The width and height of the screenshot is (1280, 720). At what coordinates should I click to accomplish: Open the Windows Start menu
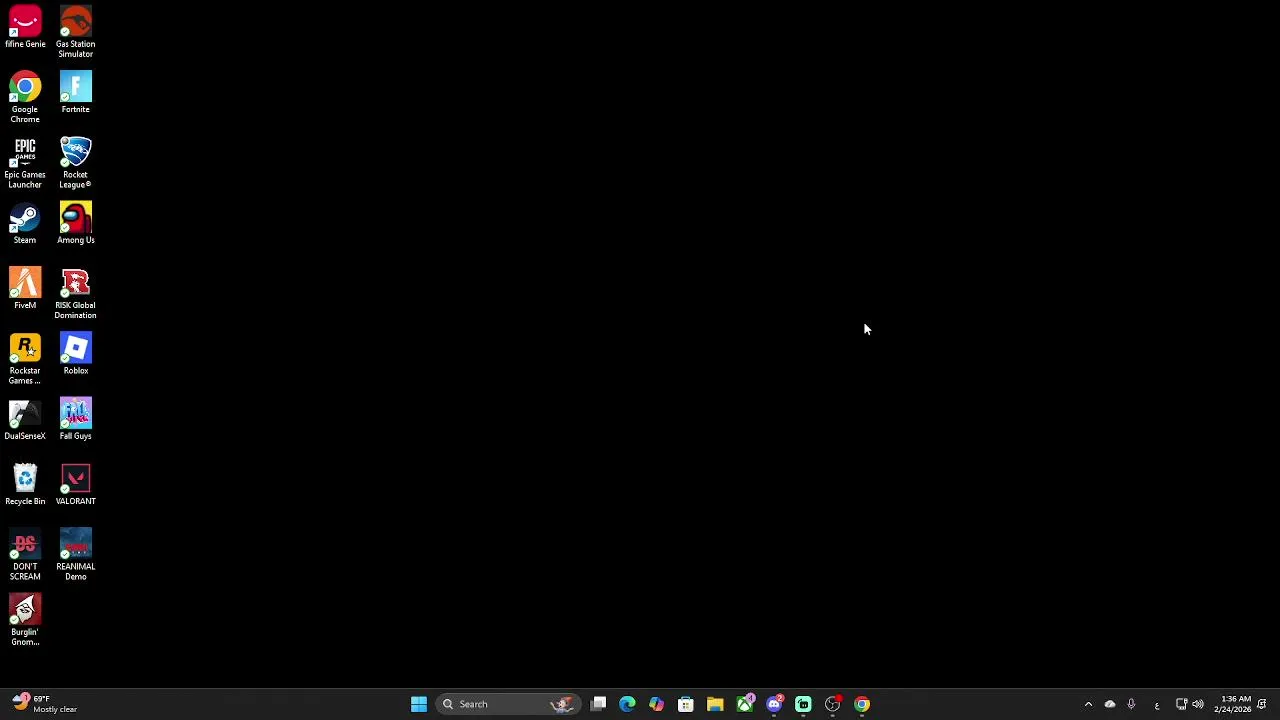(x=419, y=704)
